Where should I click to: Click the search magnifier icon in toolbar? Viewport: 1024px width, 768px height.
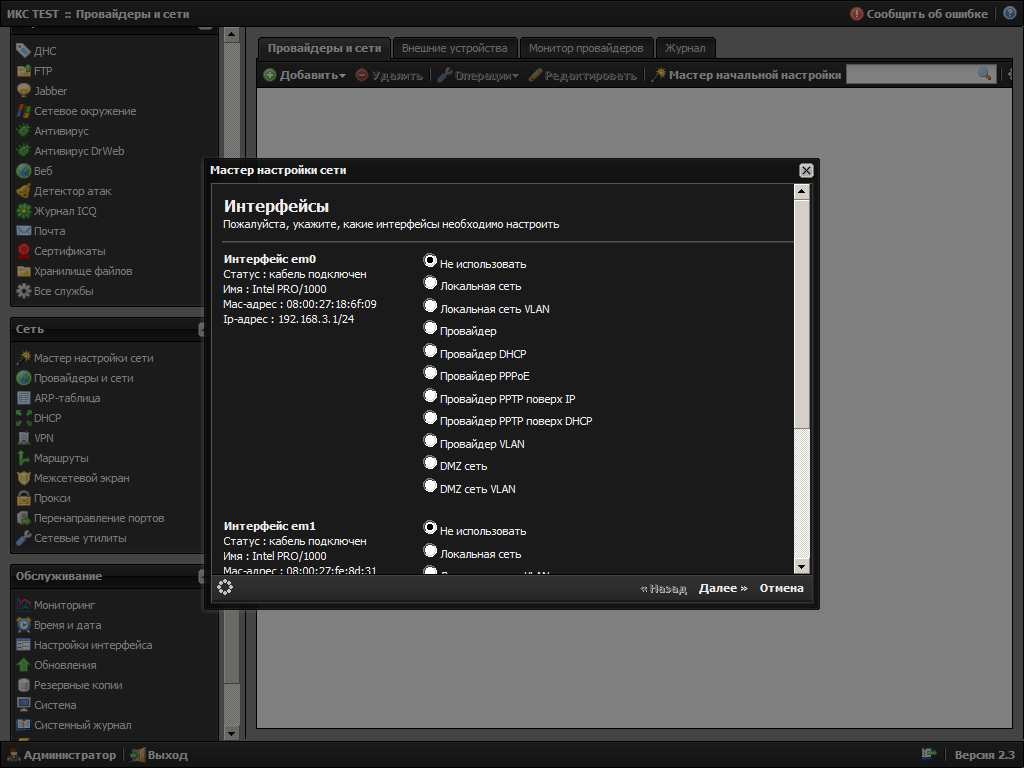[984, 74]
